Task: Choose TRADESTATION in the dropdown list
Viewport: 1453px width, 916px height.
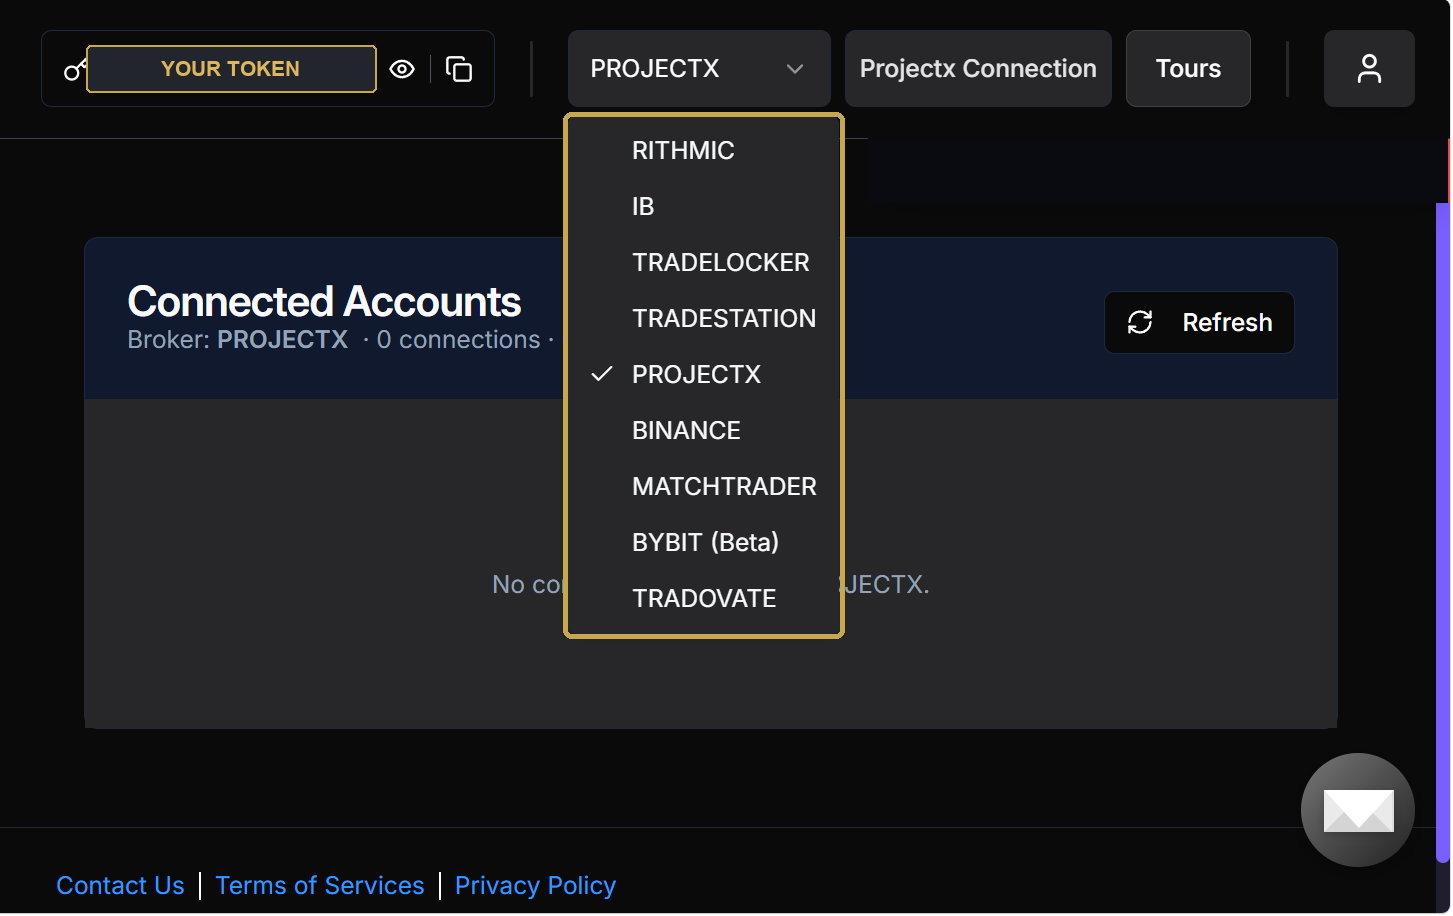Action: point(704,318)
